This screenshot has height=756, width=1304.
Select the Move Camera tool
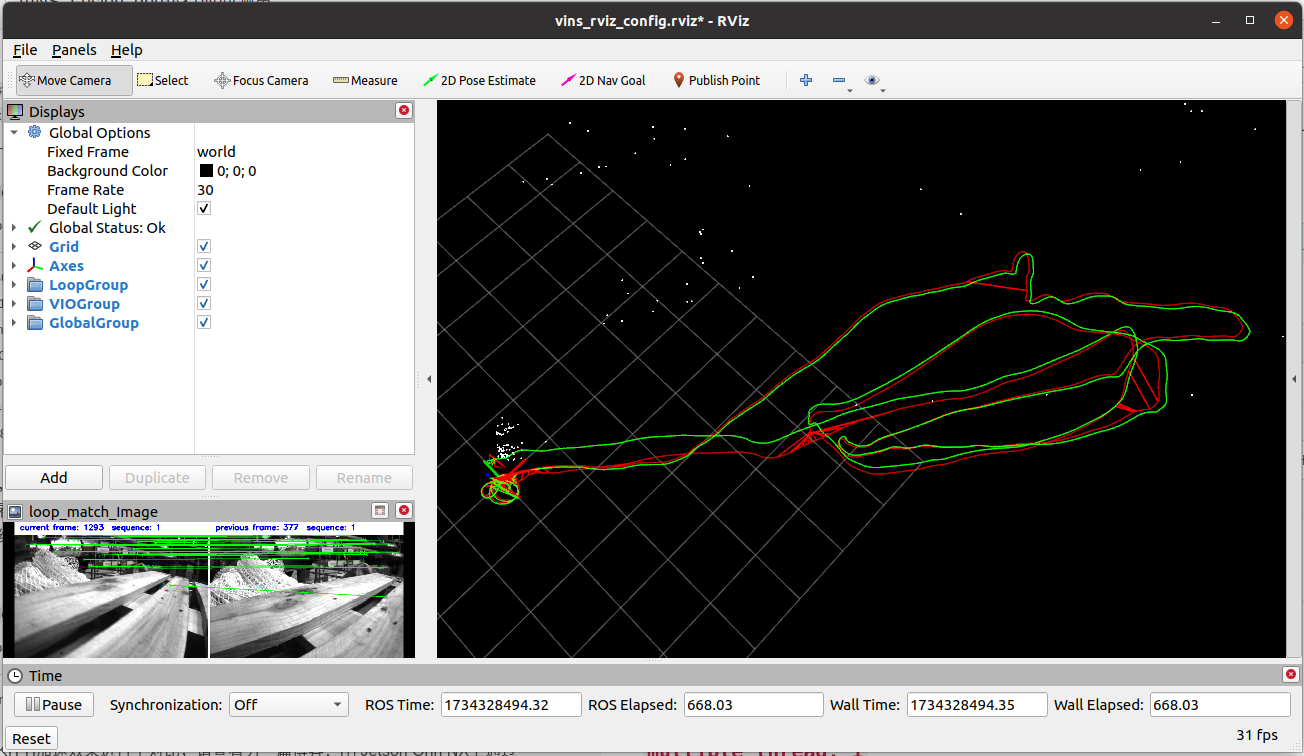tap(74, 80)
